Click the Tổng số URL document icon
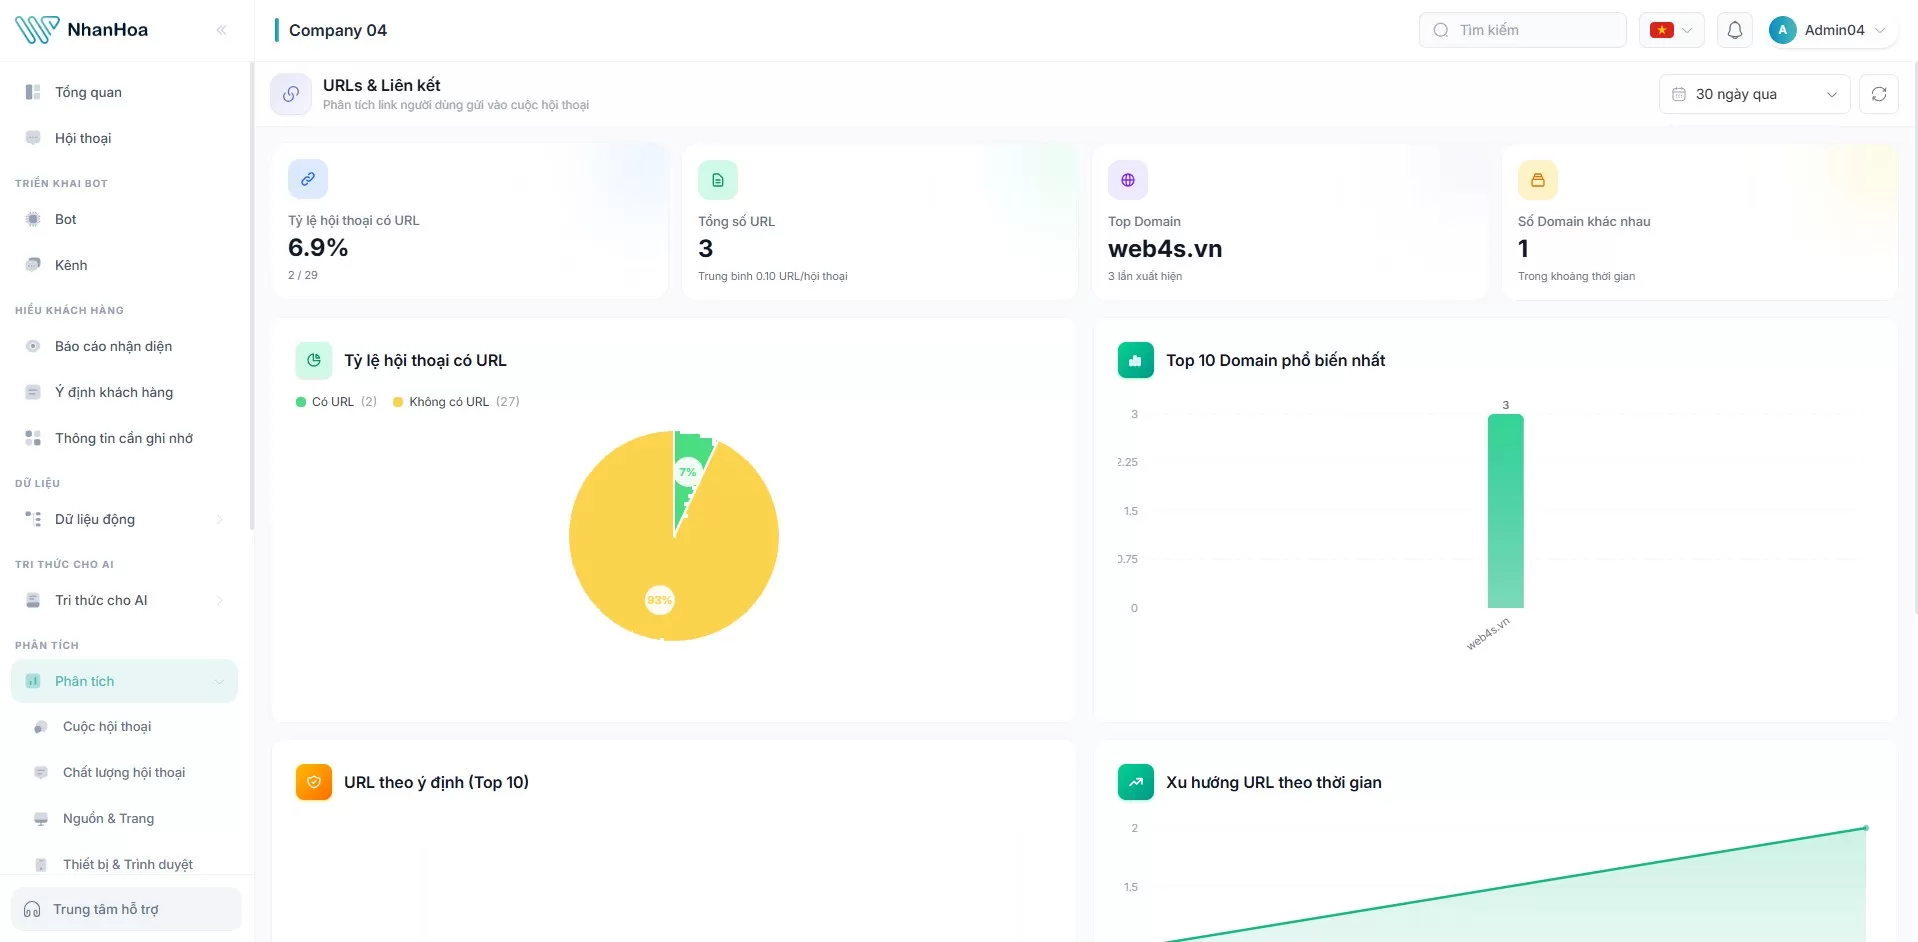 (718, 180)
